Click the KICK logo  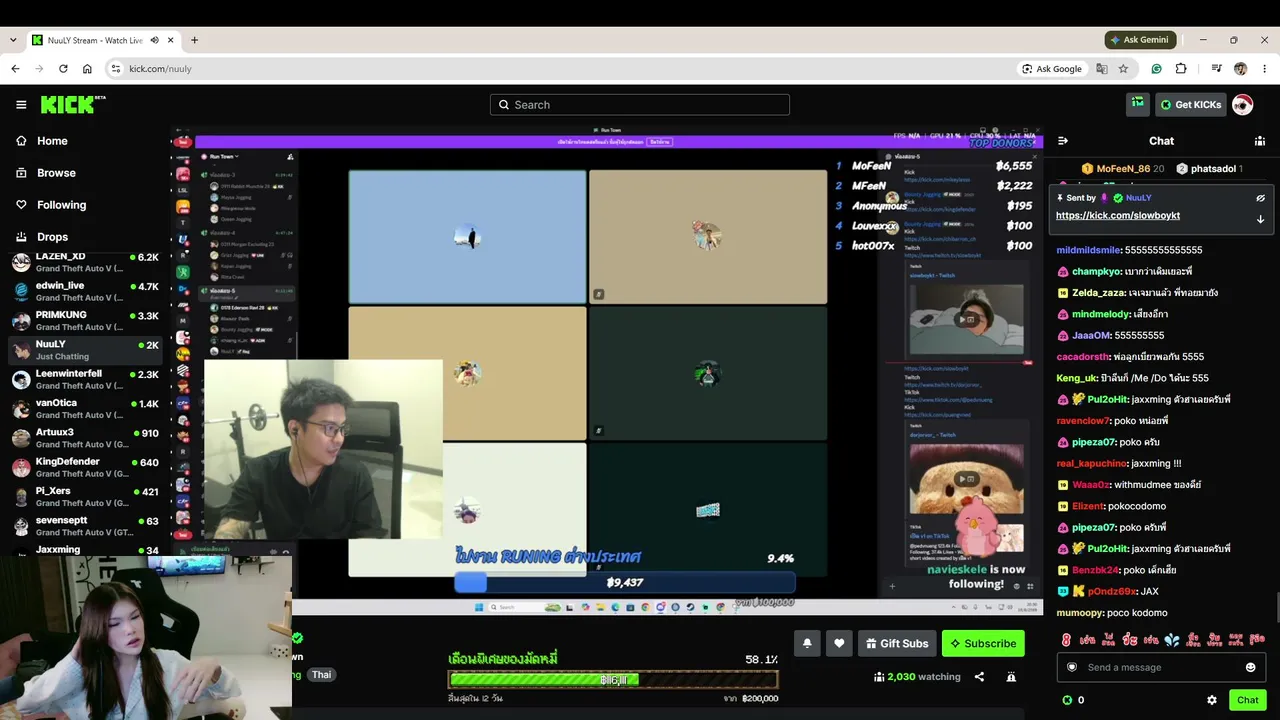click(73, 104)
